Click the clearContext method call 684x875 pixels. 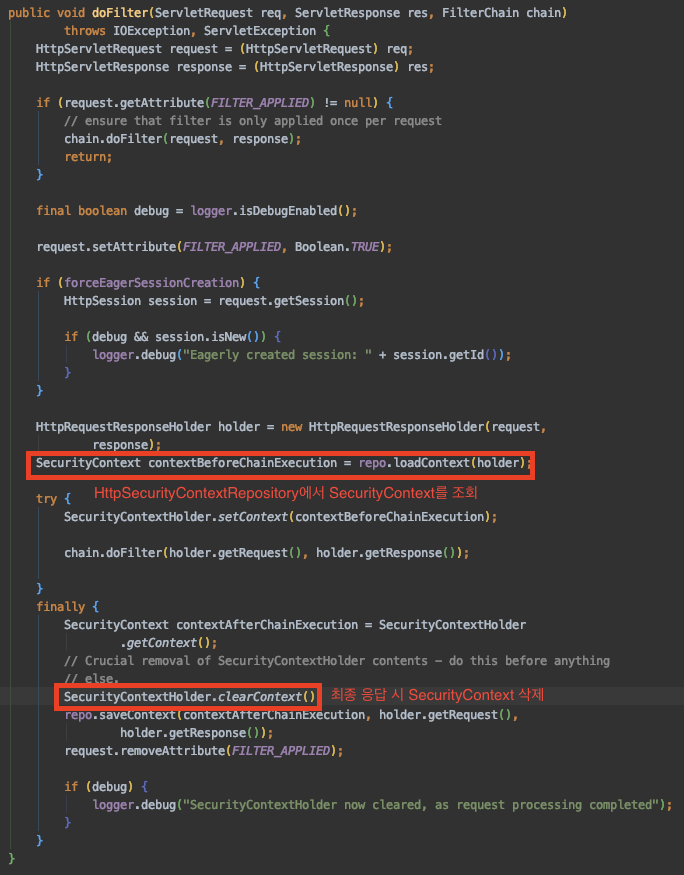point(259,697)
